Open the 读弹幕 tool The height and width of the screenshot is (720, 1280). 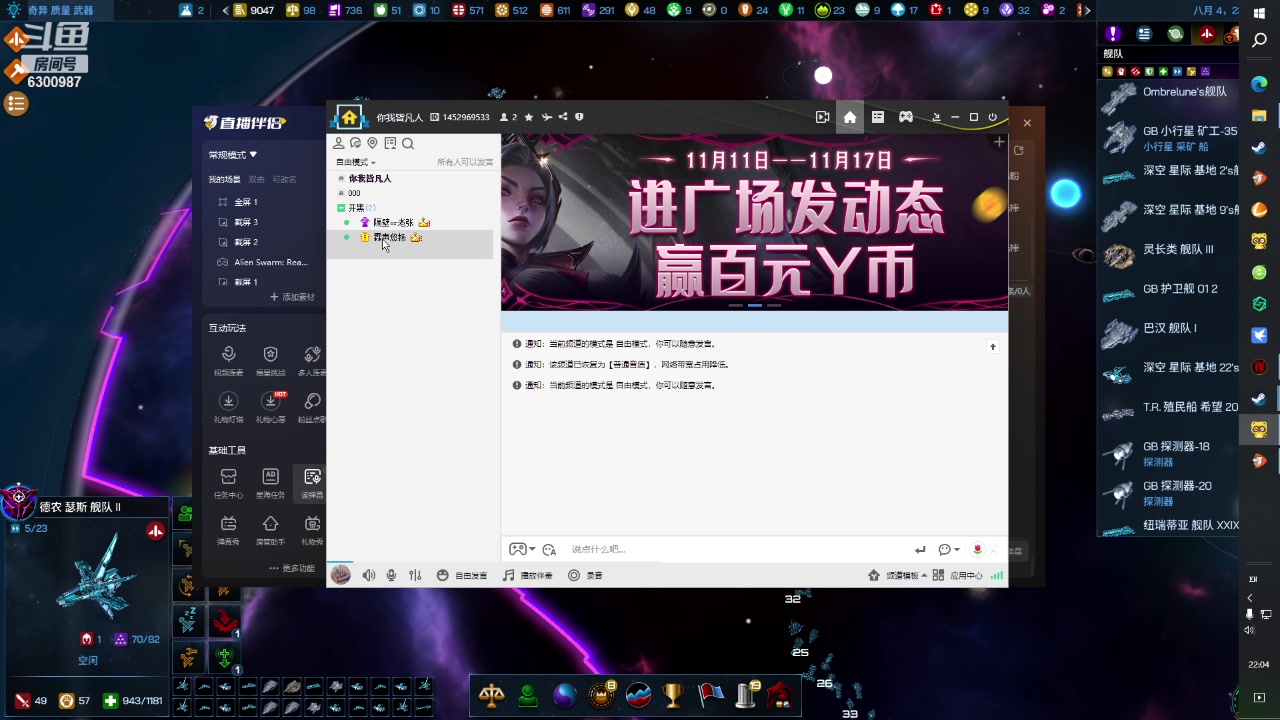(312, 483)
